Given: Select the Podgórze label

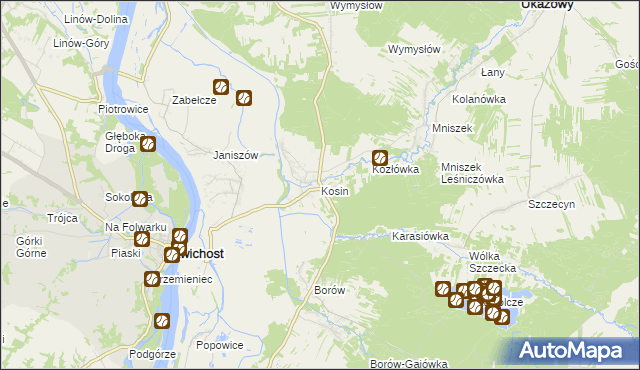Looking at the screenshot, I should (152, 354).
